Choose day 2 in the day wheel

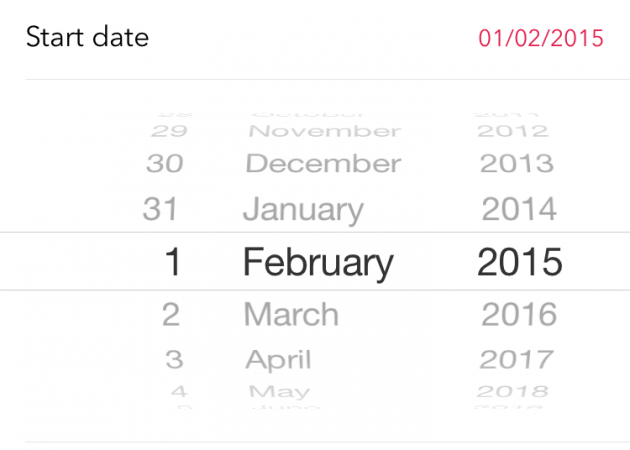pyautogui.click(x=171, y=314)
